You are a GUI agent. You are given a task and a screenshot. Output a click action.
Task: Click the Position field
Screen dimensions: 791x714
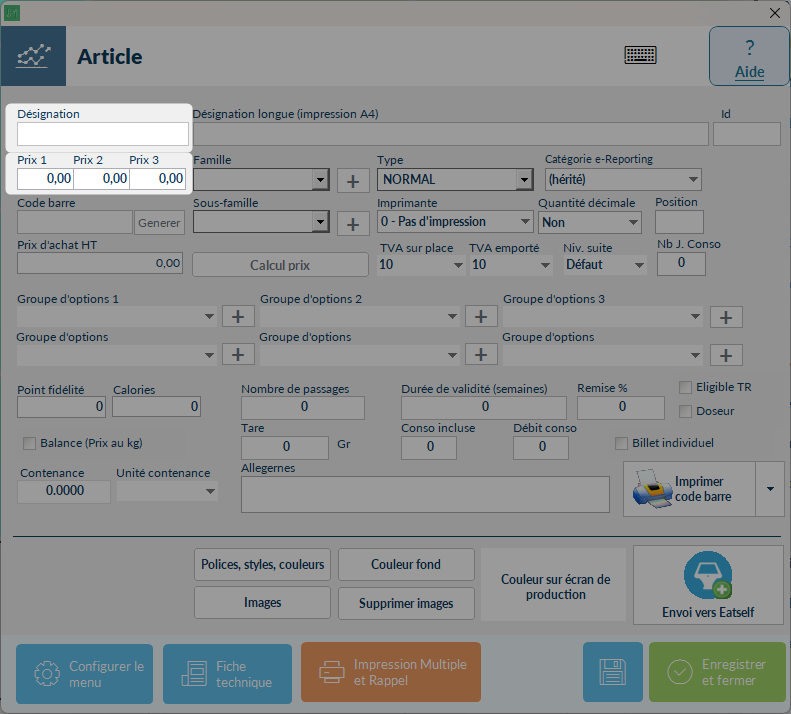(679, 222)
